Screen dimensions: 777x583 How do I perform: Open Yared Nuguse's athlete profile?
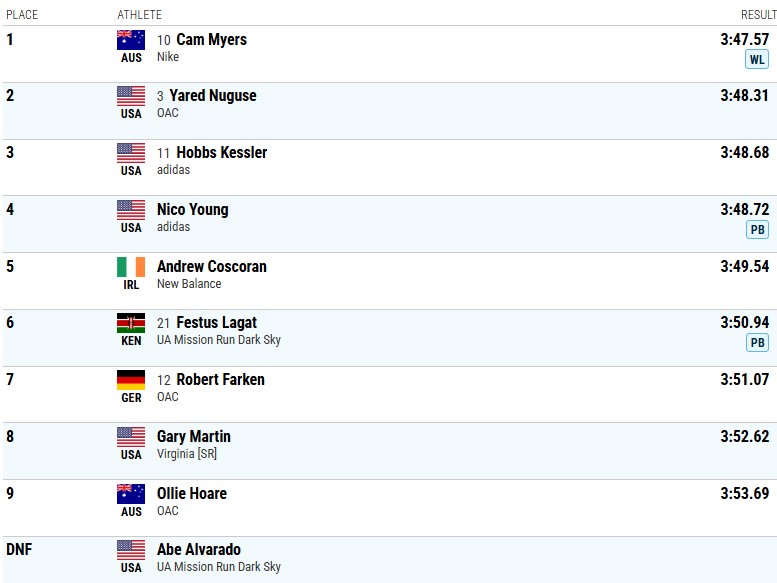[x=213, y=96]
